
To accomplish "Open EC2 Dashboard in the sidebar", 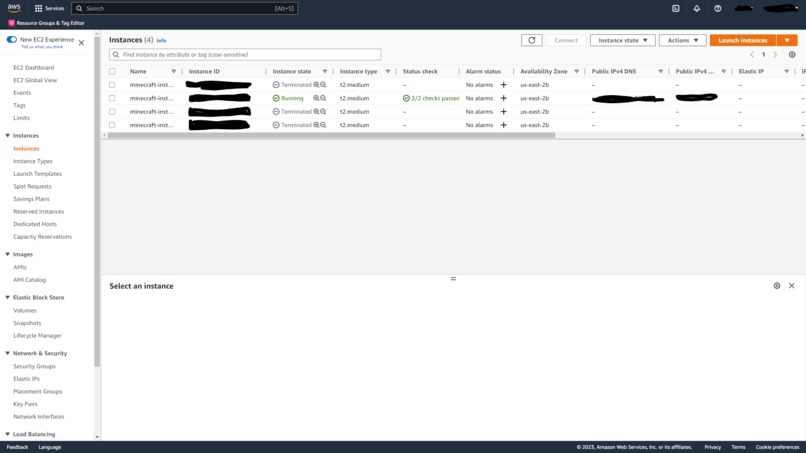I will (33, 67).
